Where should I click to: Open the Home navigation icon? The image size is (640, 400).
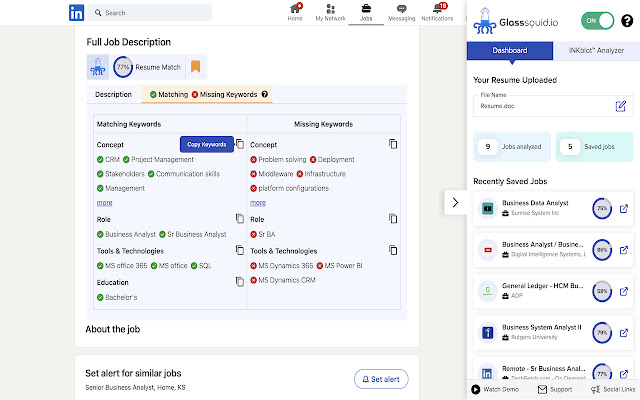click(295, 12)
